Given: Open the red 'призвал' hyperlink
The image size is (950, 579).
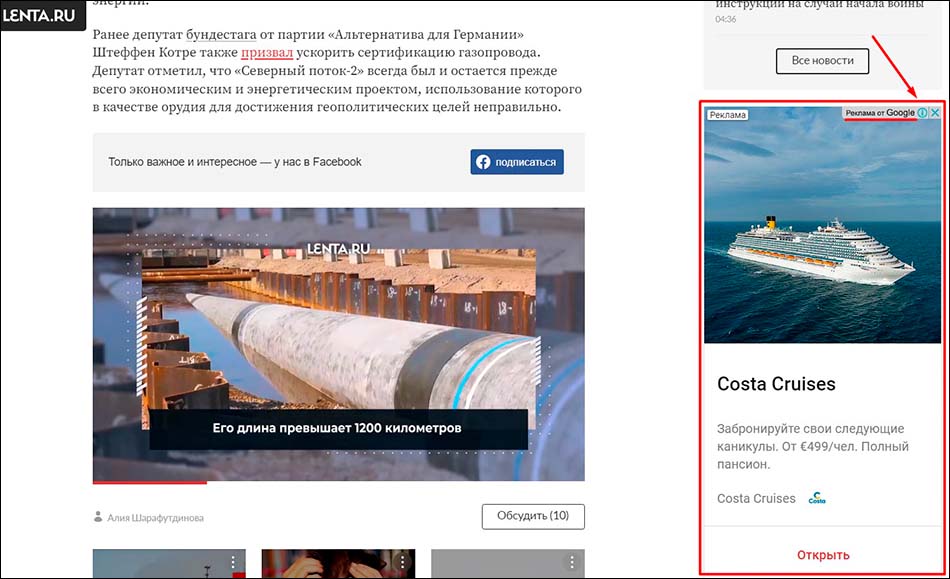Looking at the screenshot, I should click(267, 52).
